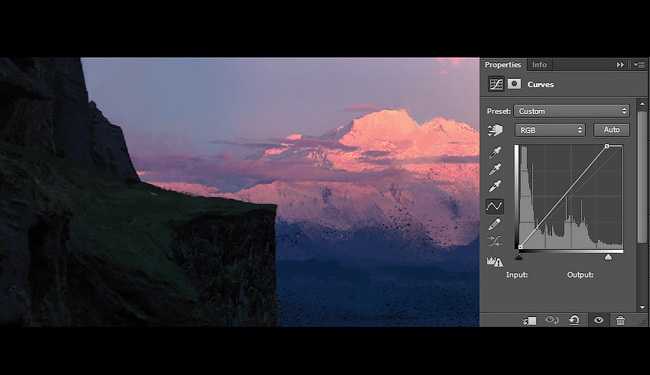Click the smooth curve values icon
The height and width of the screenshot is (375, 650).
[495, 241]
